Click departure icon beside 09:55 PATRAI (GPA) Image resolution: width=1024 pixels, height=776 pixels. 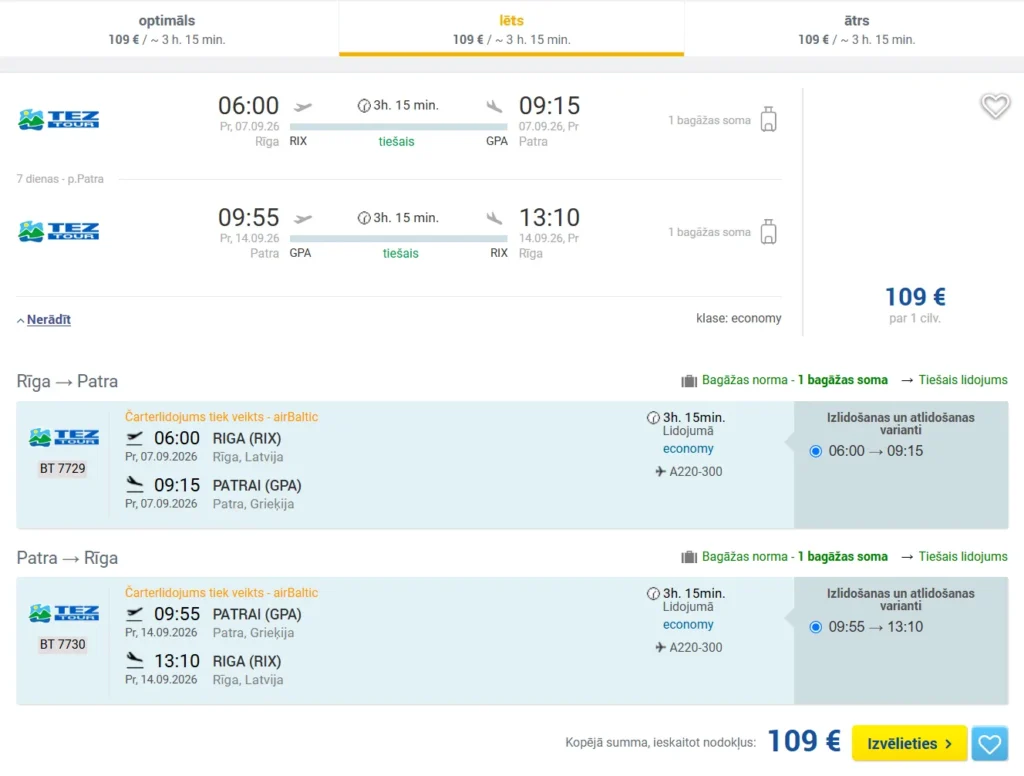135,613
